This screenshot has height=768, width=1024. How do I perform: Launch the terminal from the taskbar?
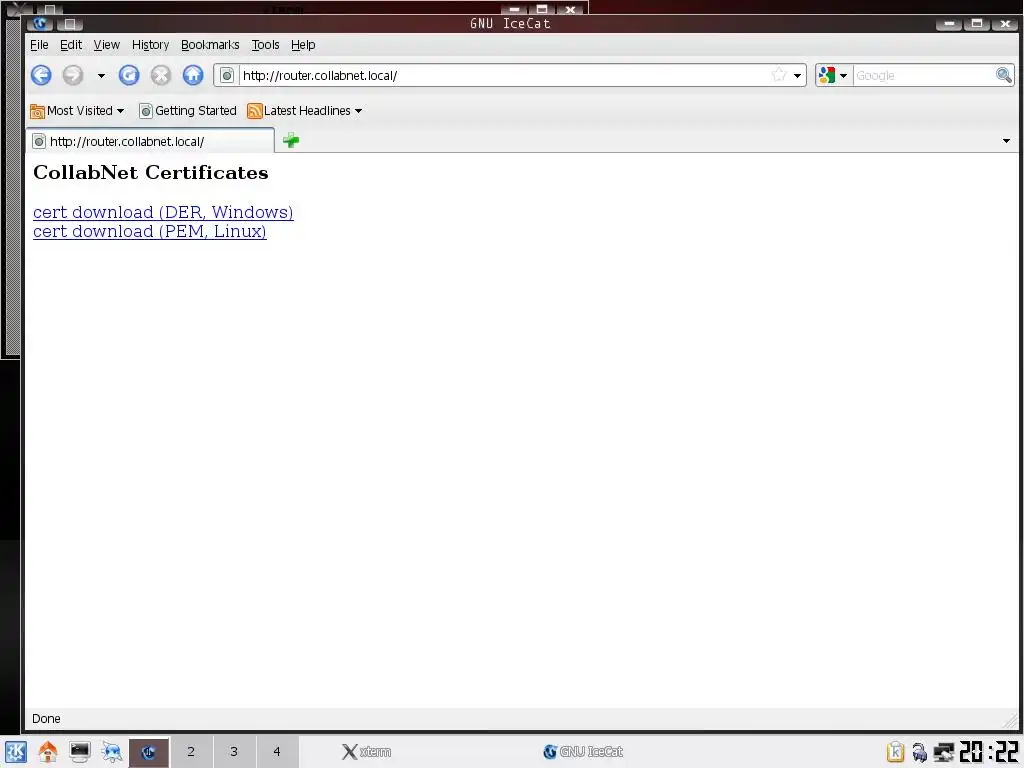point(80,752)
